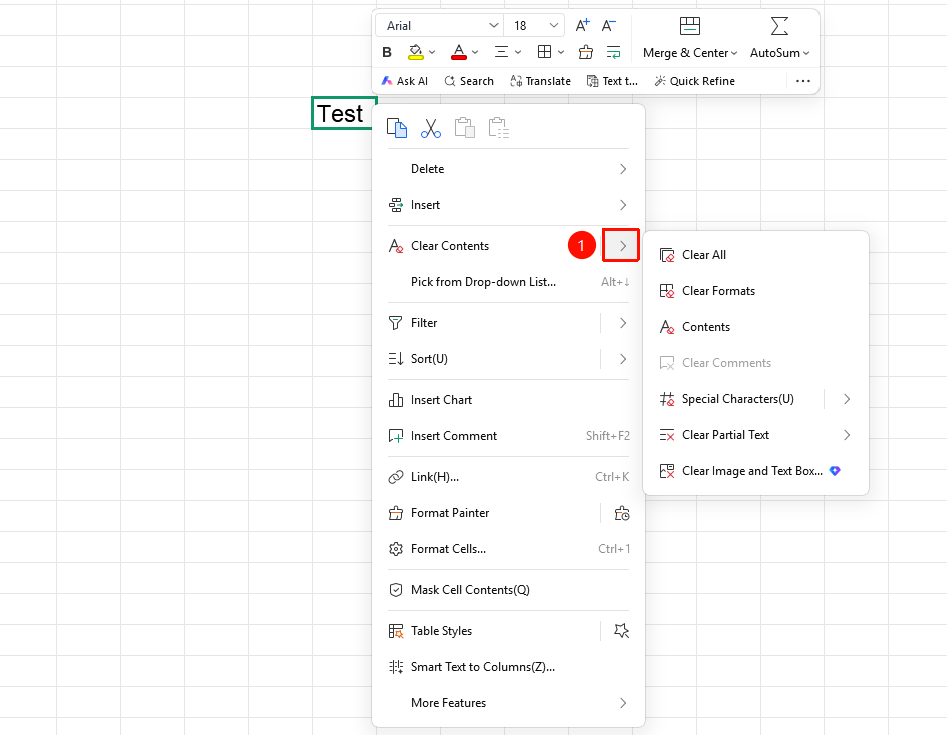This screenshot has width=947, height=735.
Task: Open the Insert submenu
Action: [x=509, y=205]
